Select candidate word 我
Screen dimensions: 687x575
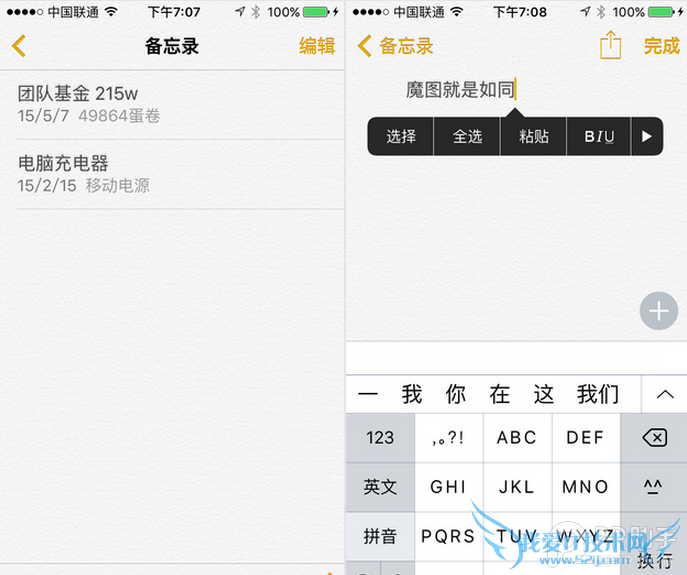(x=411, y=394)
